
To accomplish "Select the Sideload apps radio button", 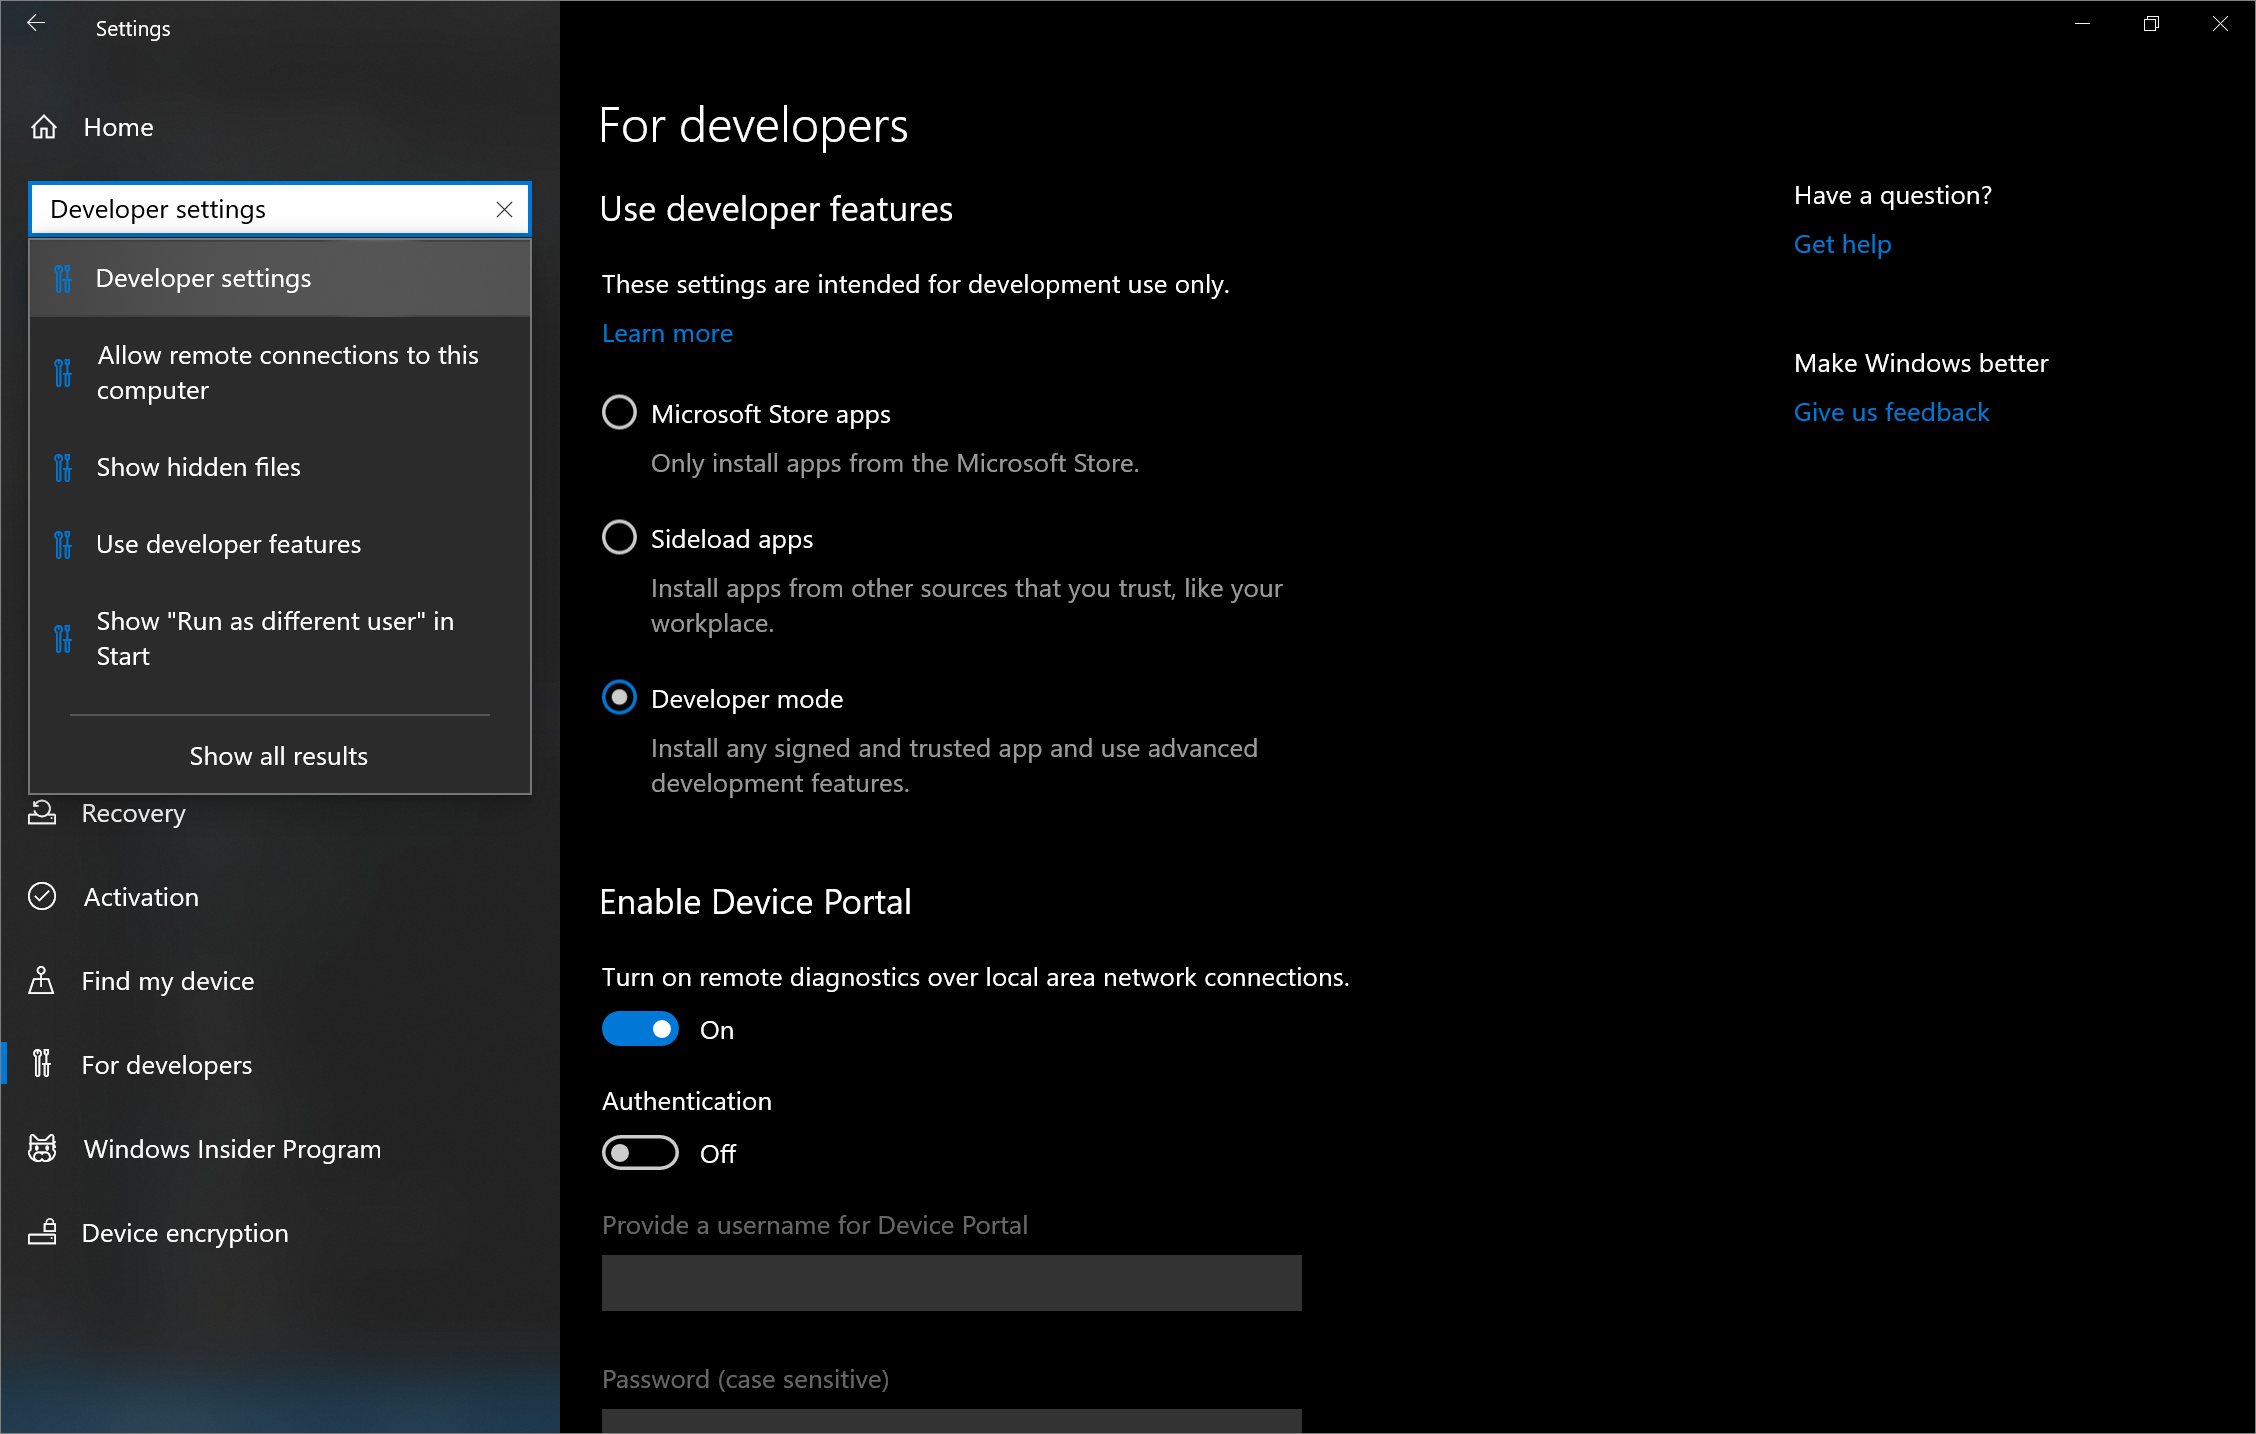I will 620,539.
